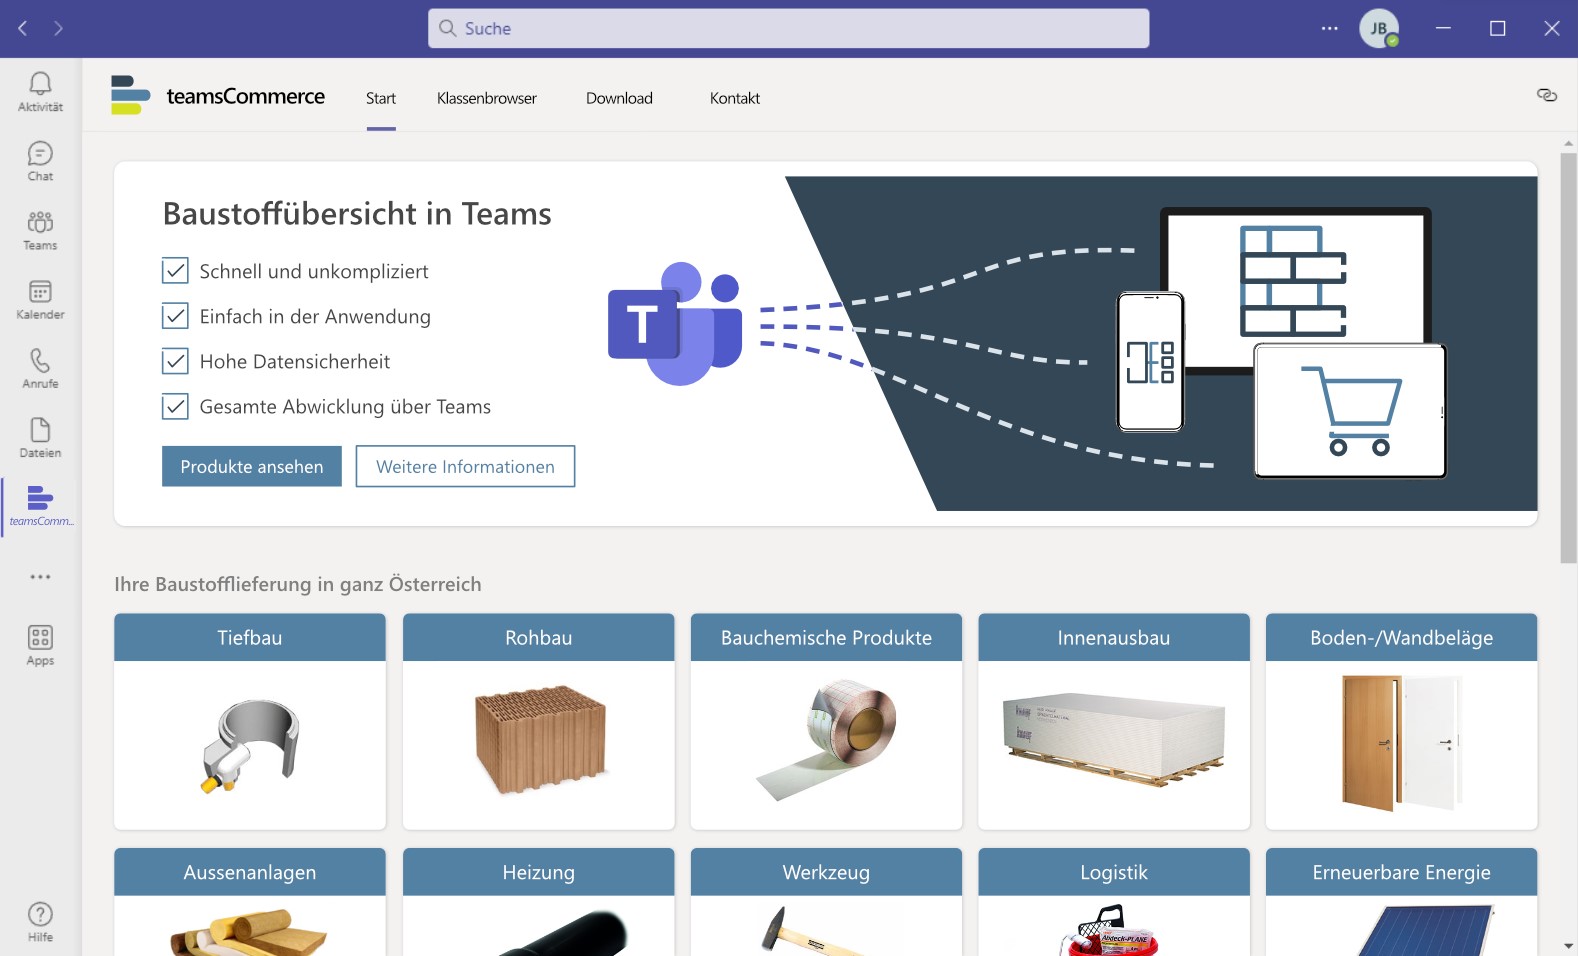Screen dimensions: 1578x956
Task: Click the Tiefbau pipe clamp product image
Action: 250,745
